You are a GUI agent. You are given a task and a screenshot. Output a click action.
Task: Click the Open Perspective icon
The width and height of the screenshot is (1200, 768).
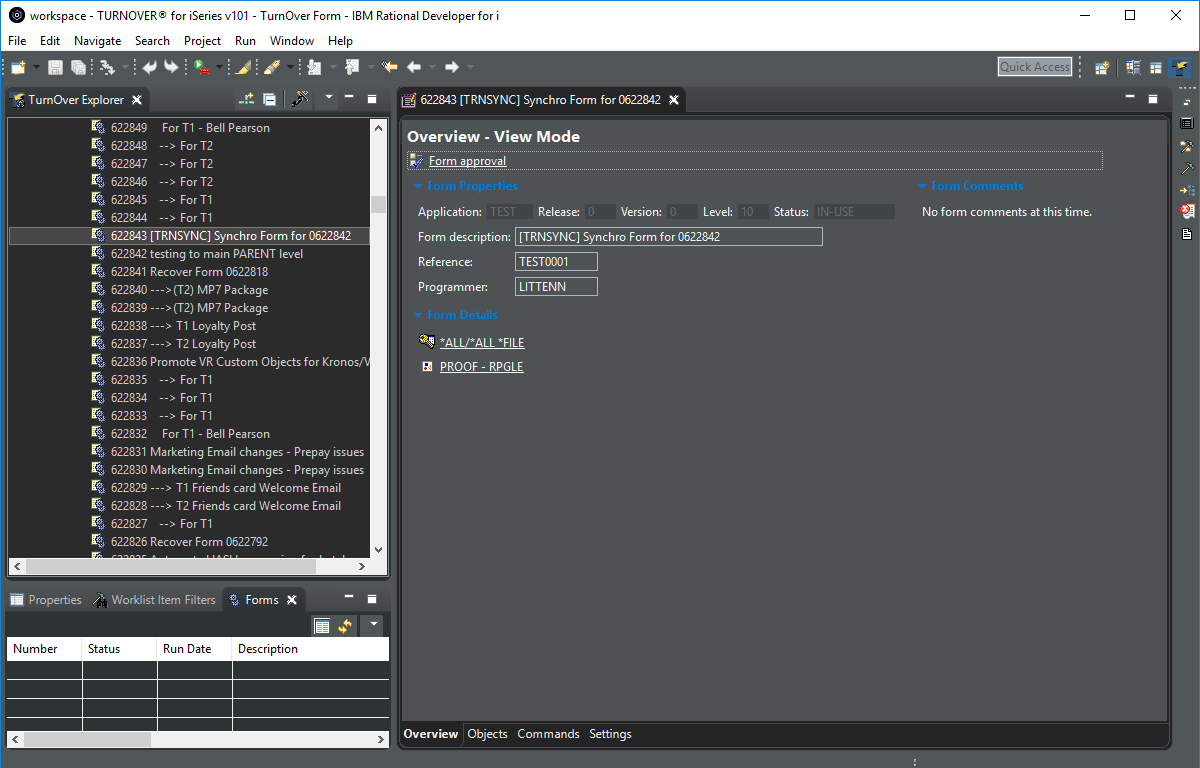click(1102, 67)
